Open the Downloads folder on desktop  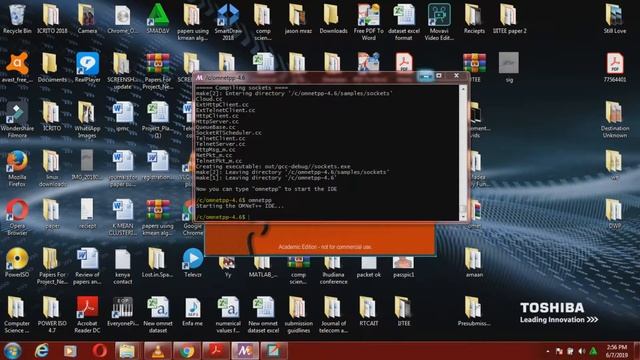click(x=333, y=19)
